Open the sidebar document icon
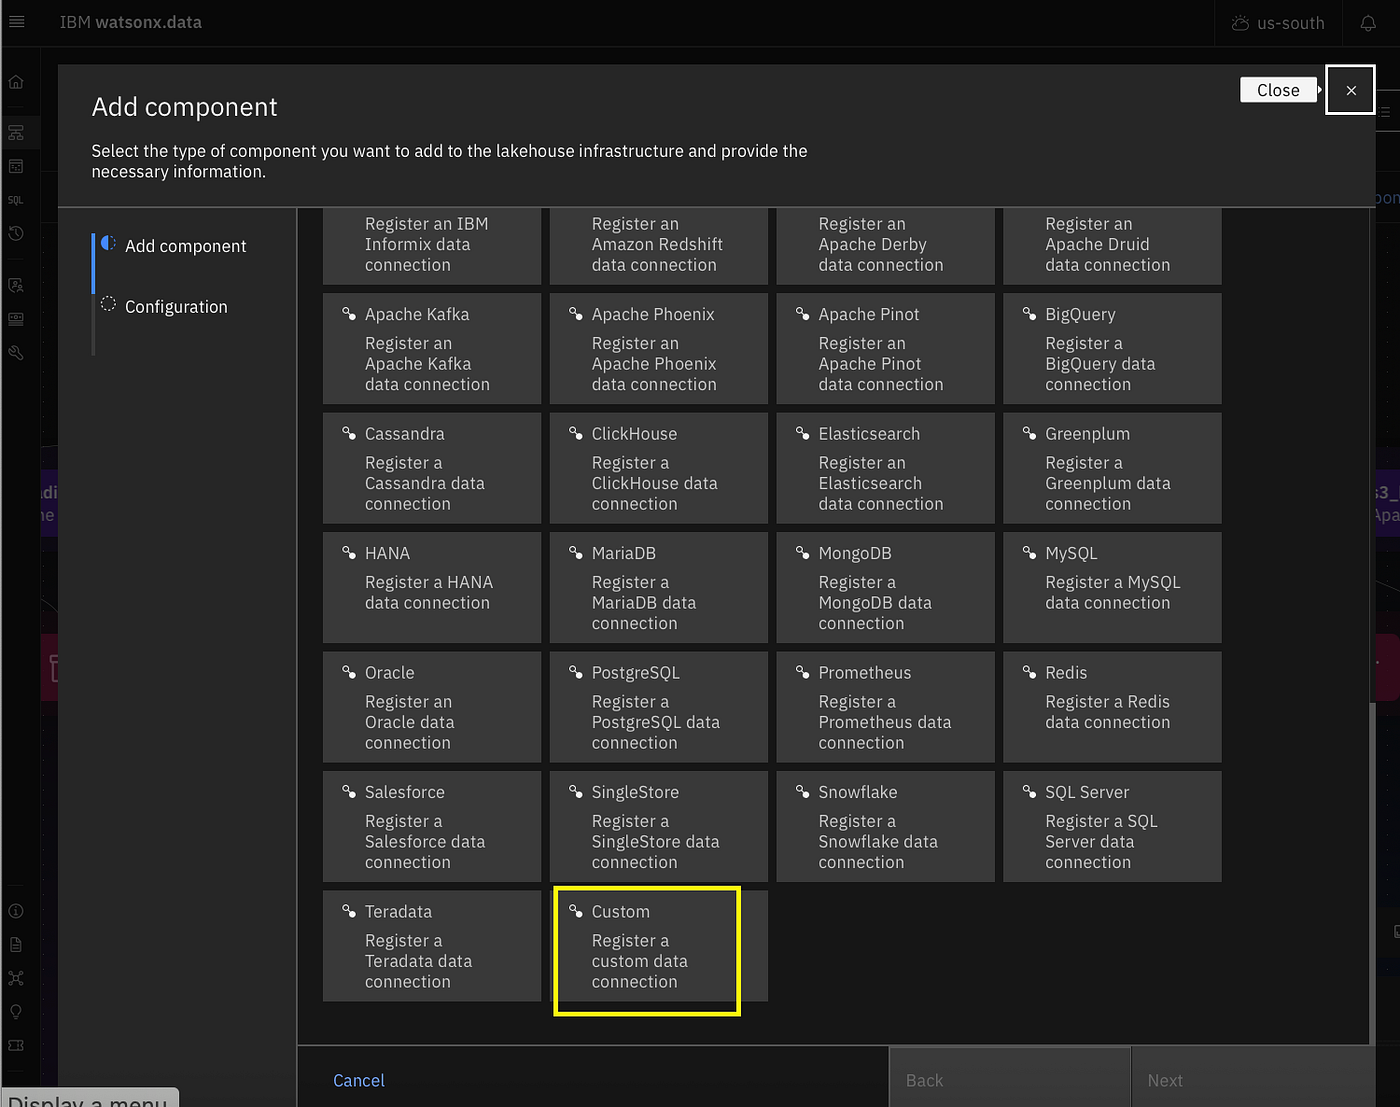 (16, 945)
